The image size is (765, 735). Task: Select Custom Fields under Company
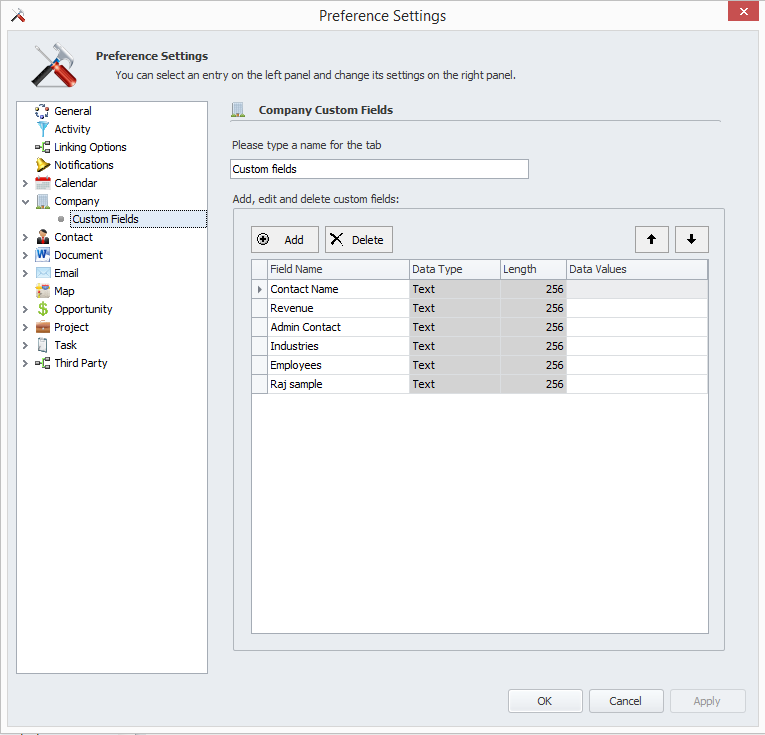coord(105,219)
